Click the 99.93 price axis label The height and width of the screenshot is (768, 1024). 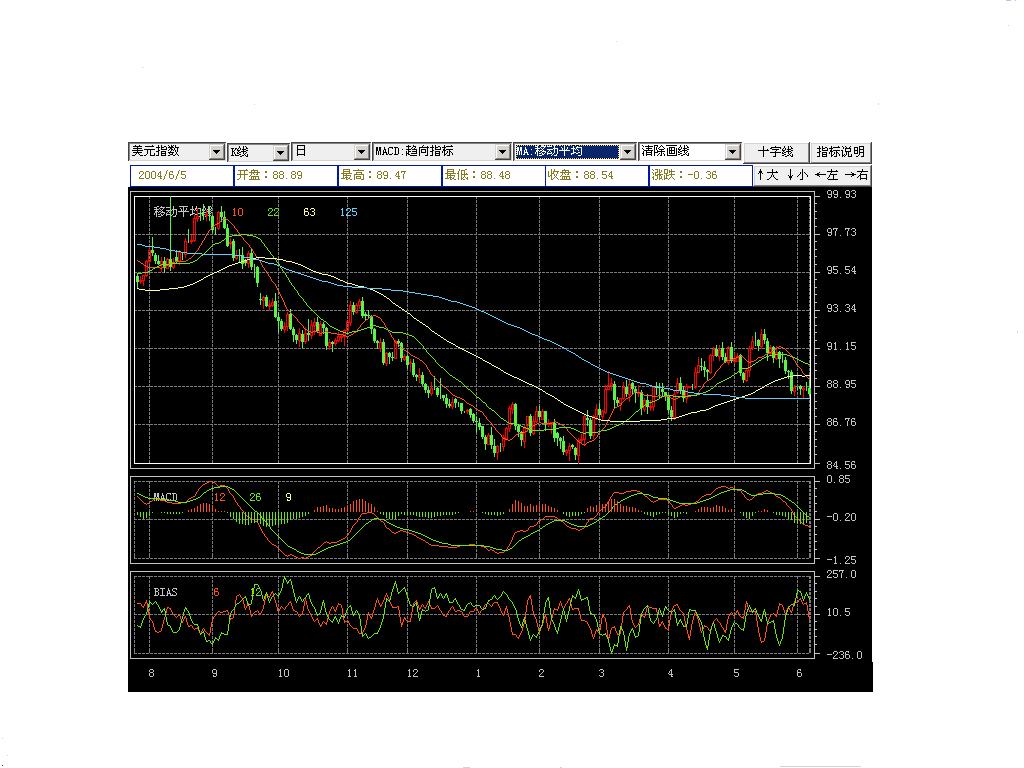click(x=841, y=195)
